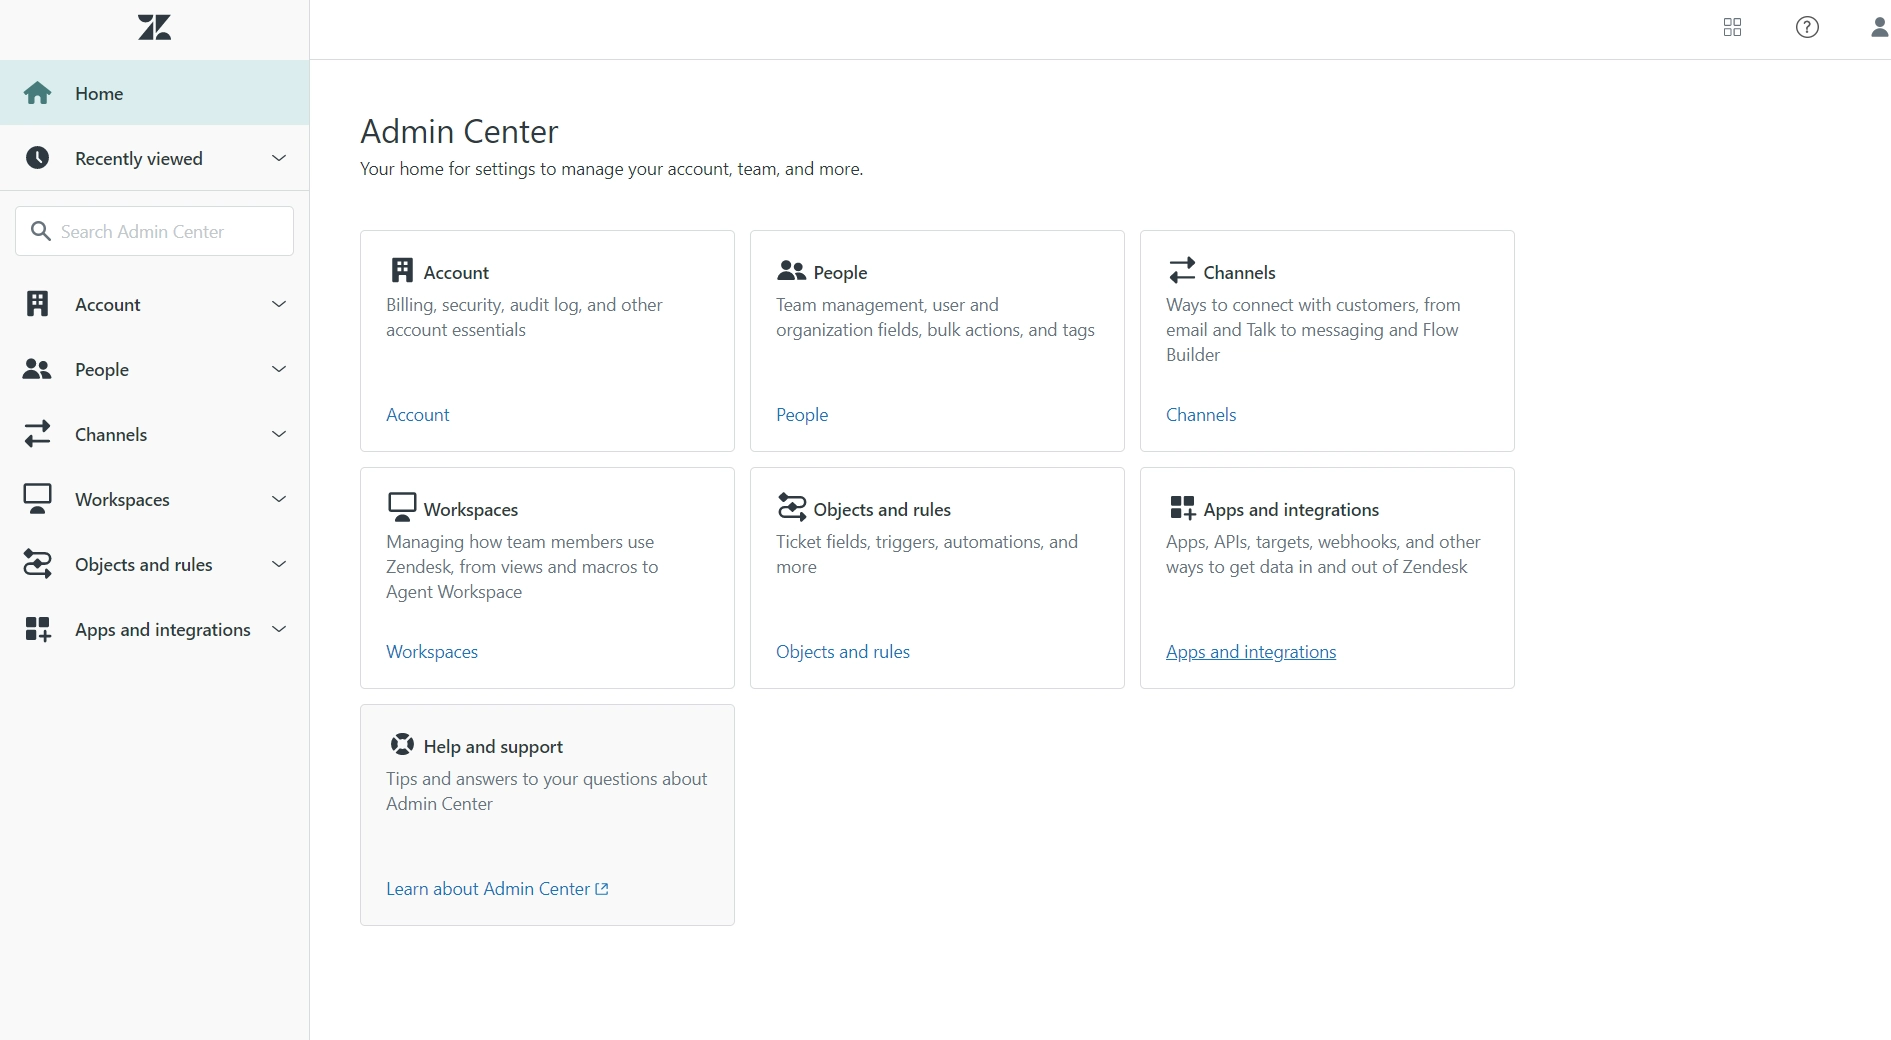The image size is (1891, 1040).
Task: Click the lifebuoy icon on Help and support card
Action: tap(402, 744)
